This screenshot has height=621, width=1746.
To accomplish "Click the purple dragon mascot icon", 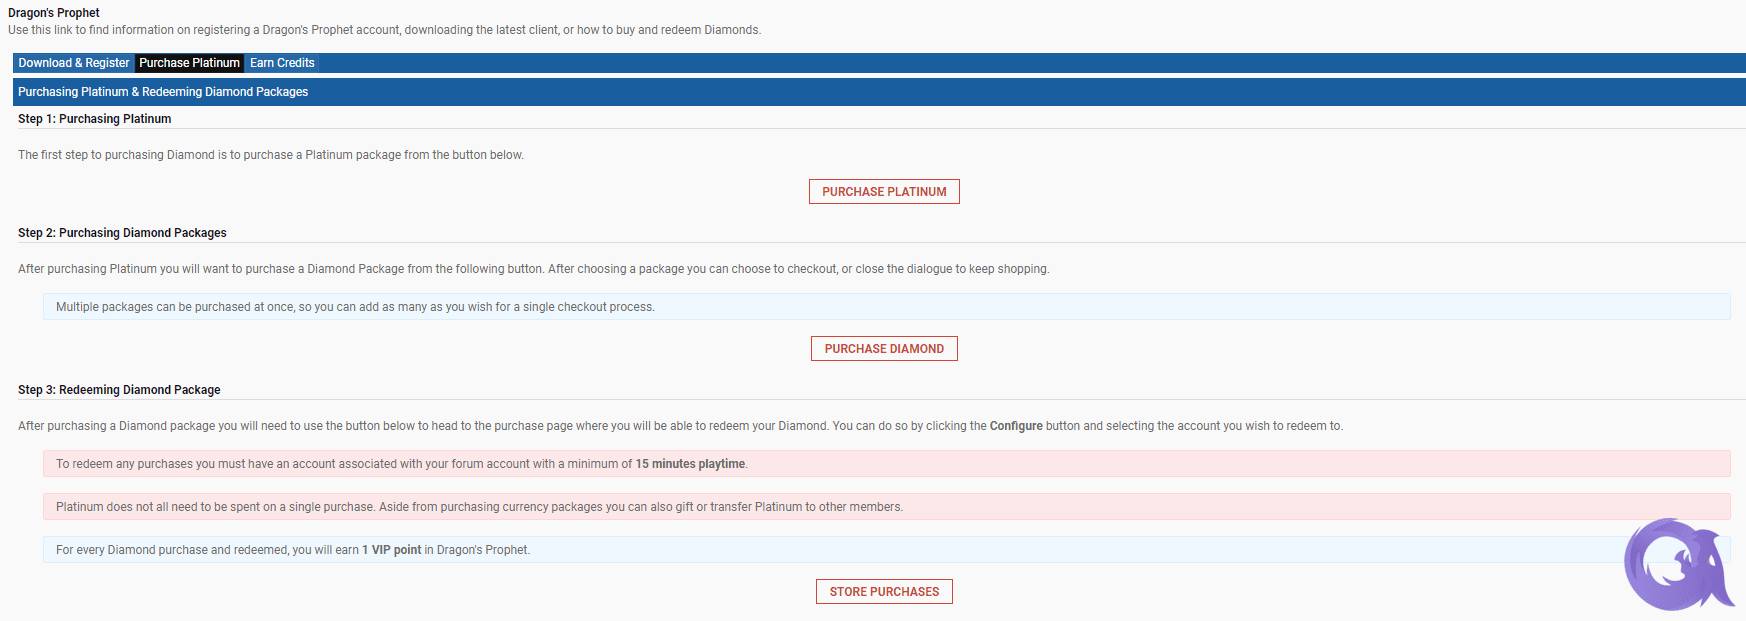I will coord(1677,565).
